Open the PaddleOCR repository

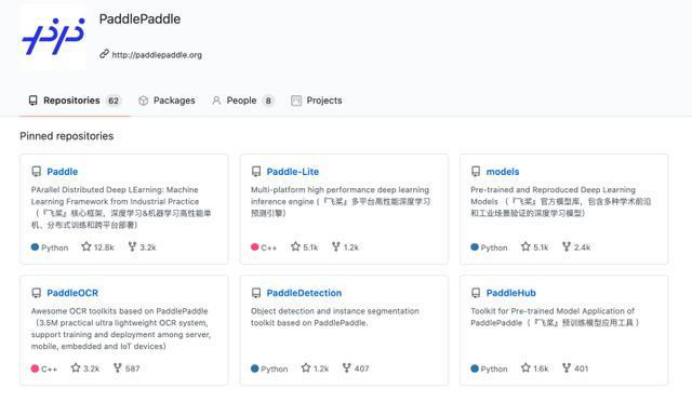click(x=72, y=293)
